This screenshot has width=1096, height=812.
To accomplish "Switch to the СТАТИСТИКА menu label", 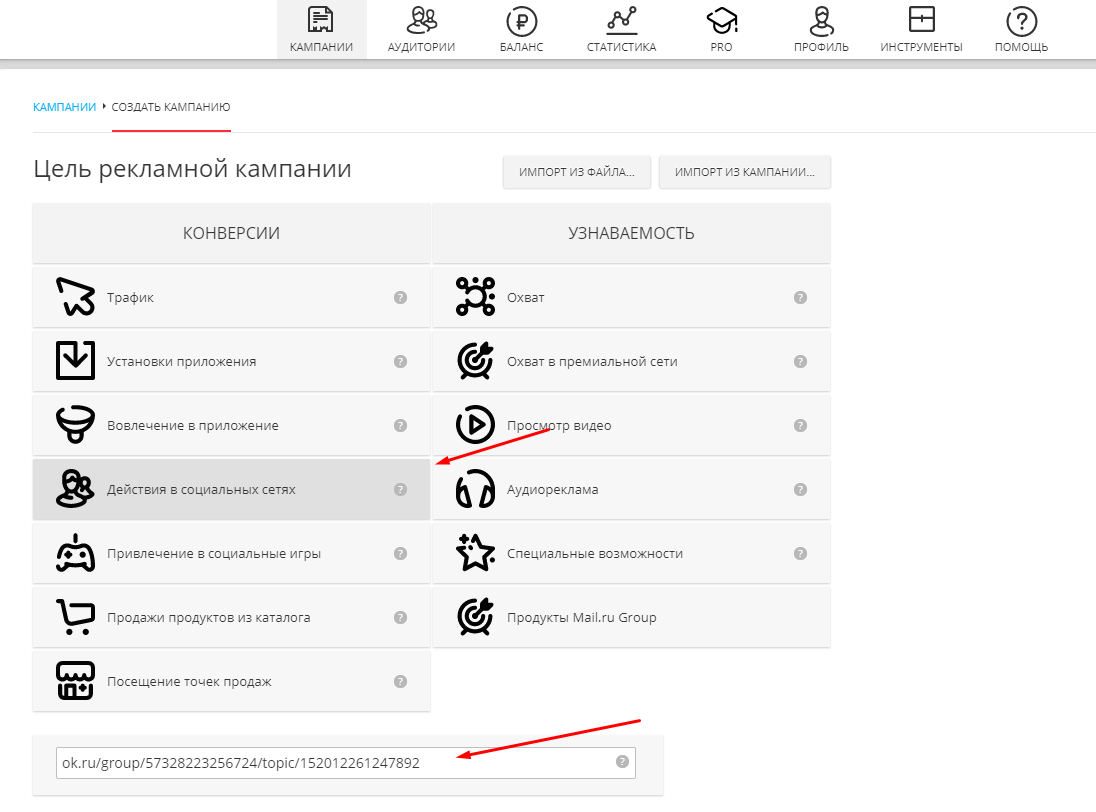I will [621, 47].
